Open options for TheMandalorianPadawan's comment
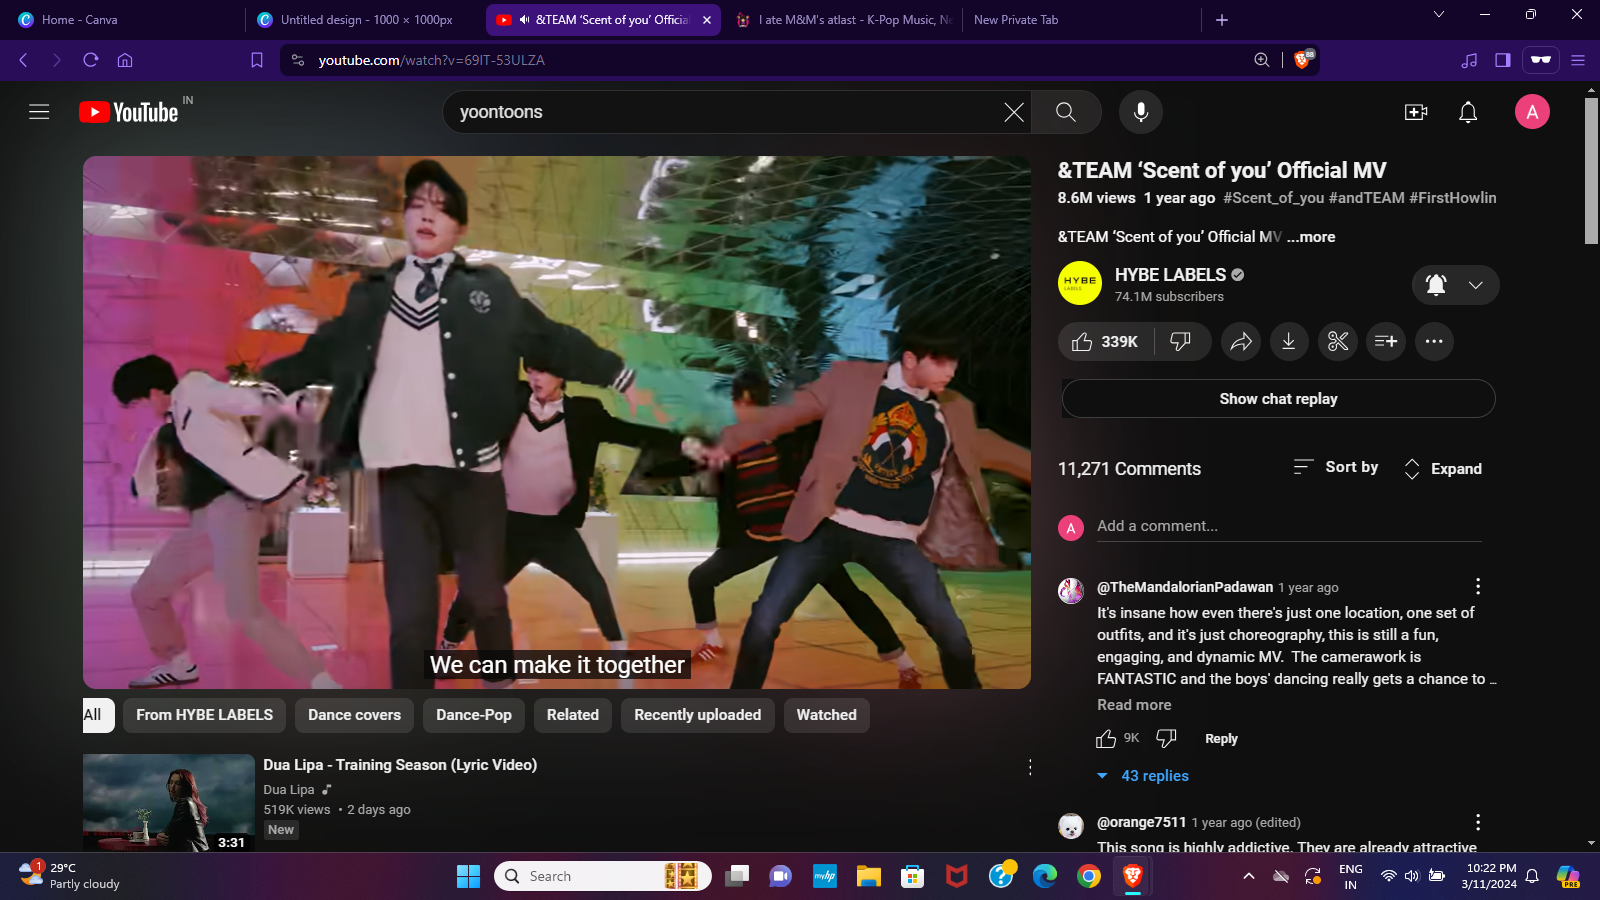Image resolution: width=1600 pixels, height=900 pixels. [1478, 587]
